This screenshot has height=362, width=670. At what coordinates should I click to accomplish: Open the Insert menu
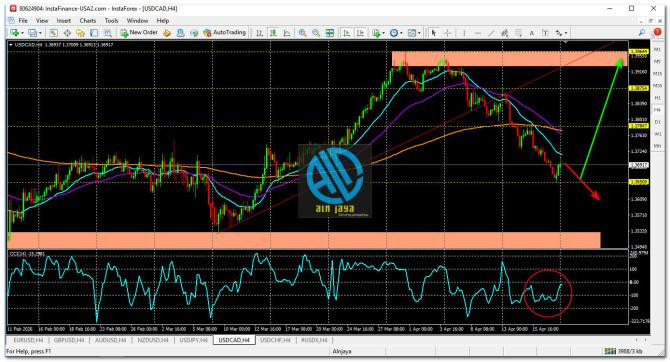64,21
